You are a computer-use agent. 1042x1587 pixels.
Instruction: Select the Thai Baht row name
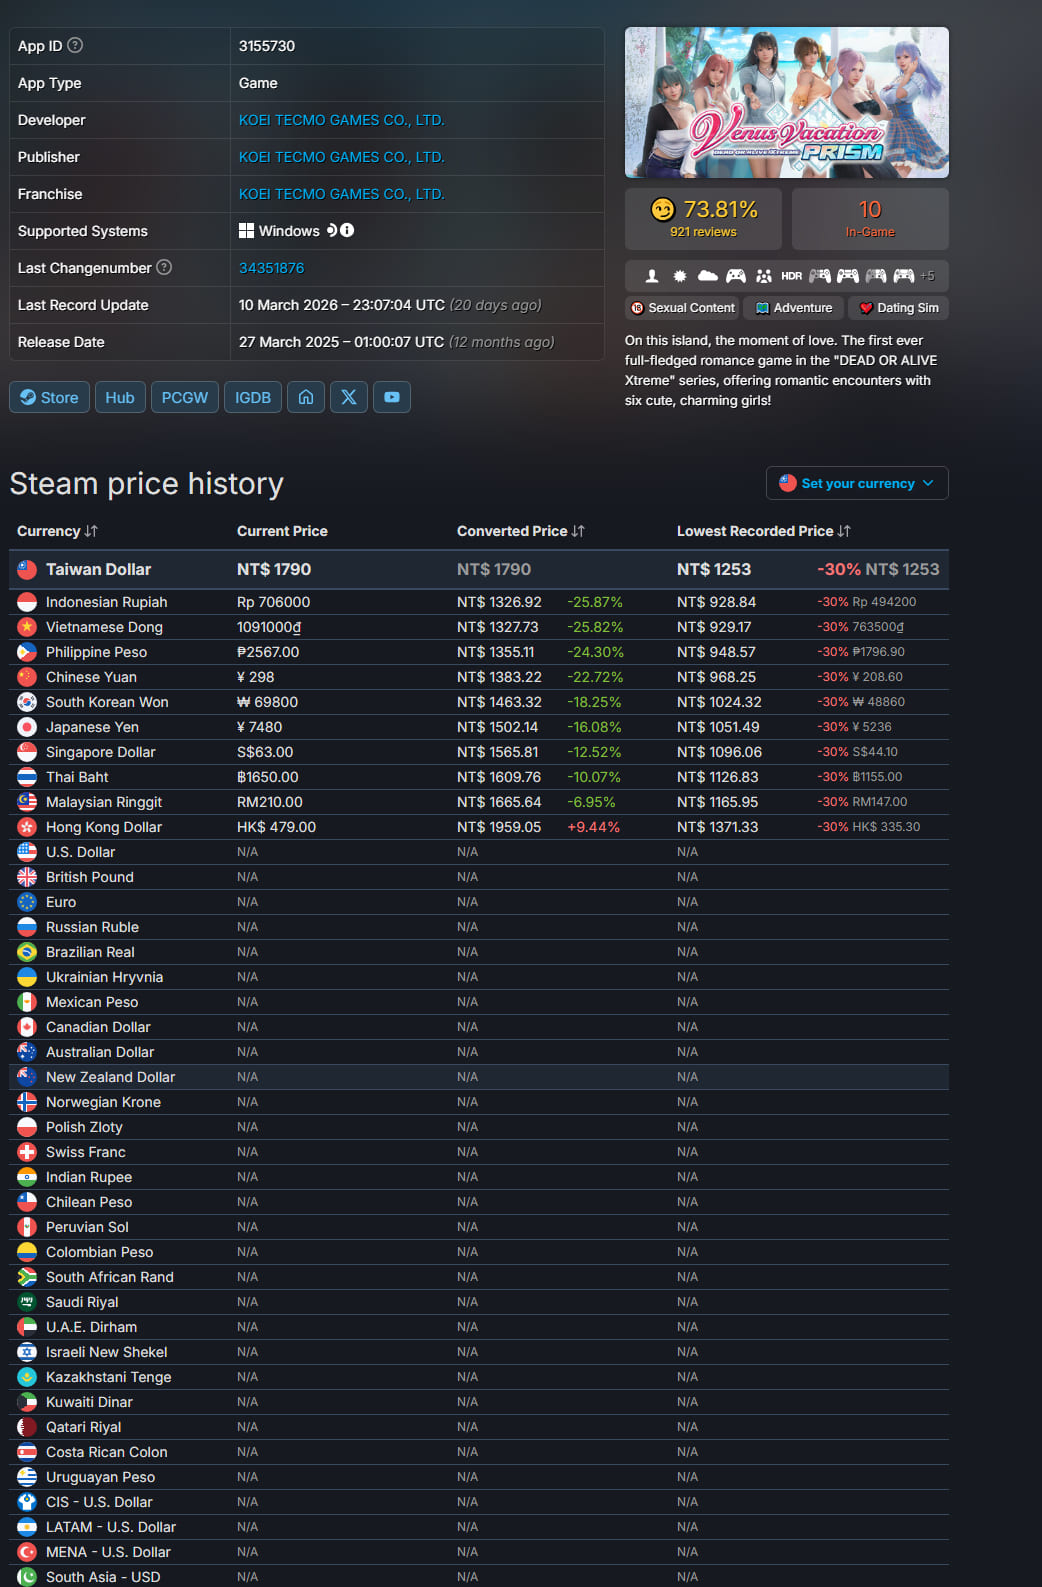click(77, 777)
